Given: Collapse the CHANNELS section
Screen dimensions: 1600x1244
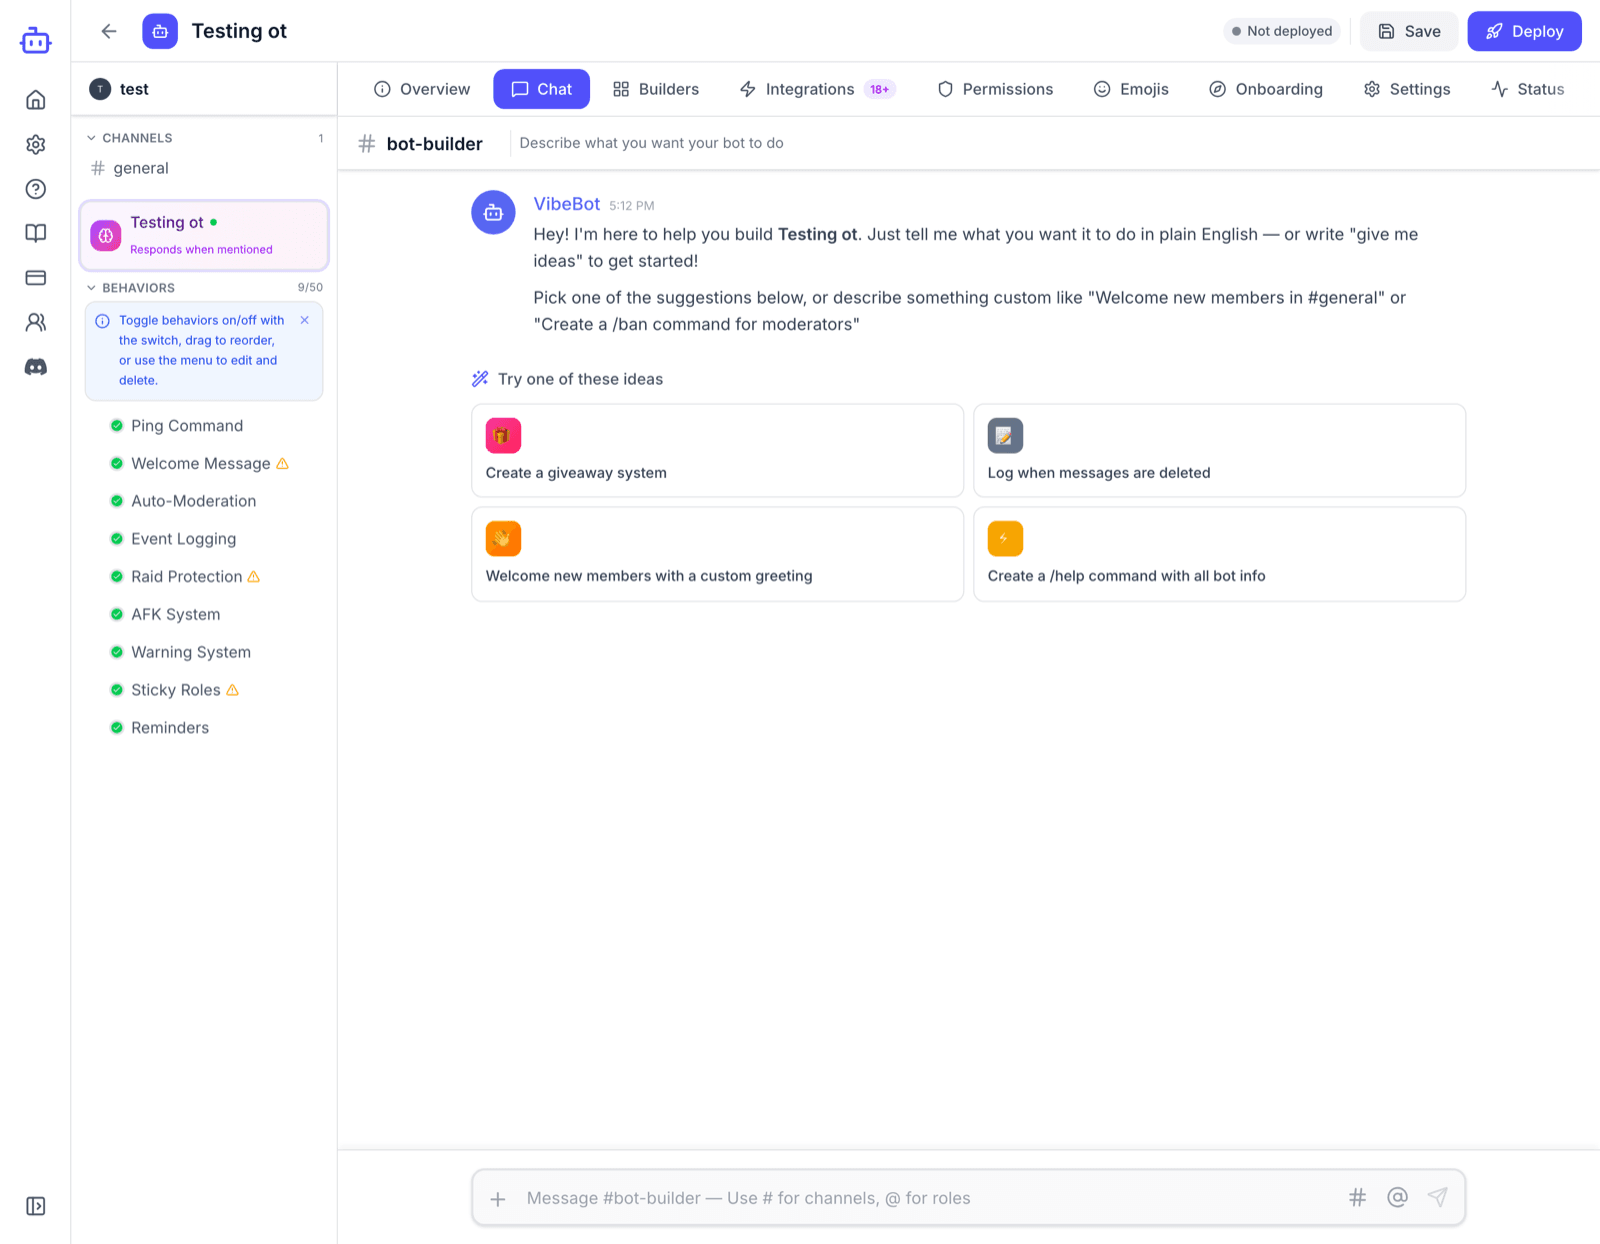Looking at the screenshot, I should (129, 138).
